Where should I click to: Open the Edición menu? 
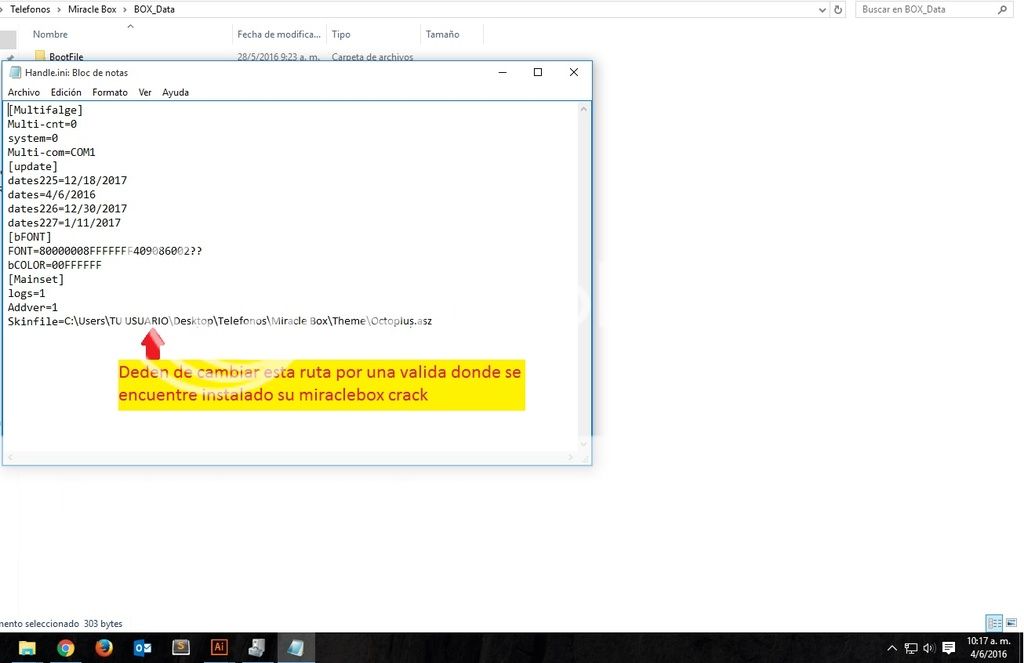[x=66, y=92]
